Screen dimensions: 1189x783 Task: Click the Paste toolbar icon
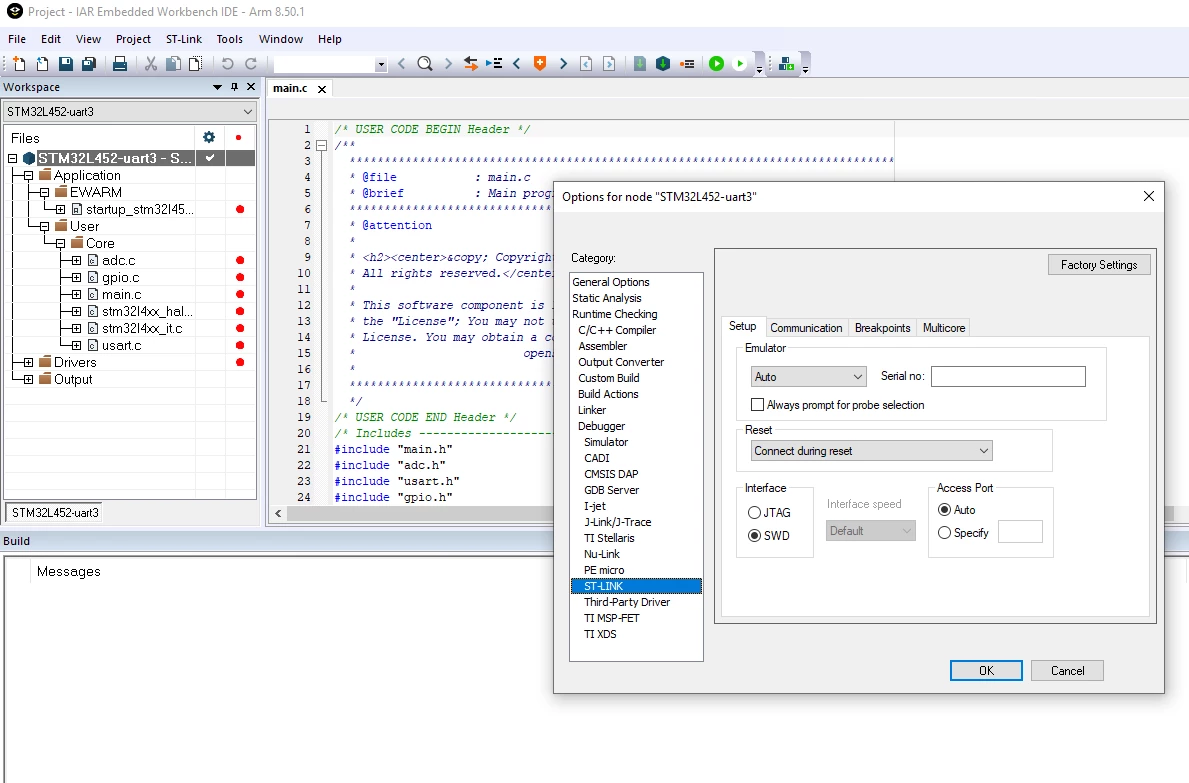(x=196, y=64)
